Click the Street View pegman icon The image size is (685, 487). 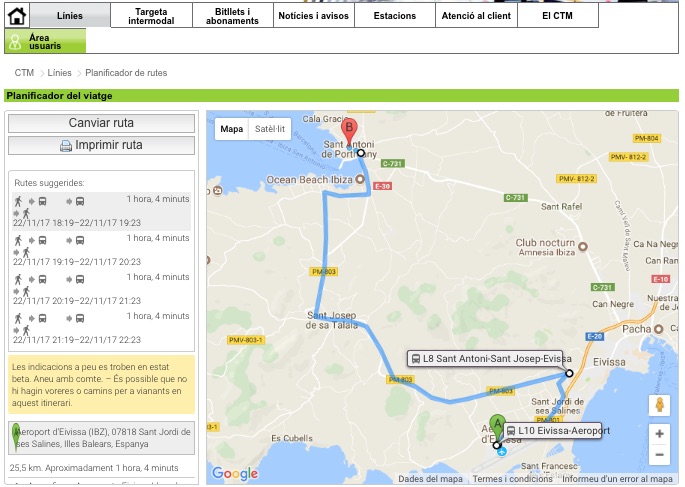(660, 404)
